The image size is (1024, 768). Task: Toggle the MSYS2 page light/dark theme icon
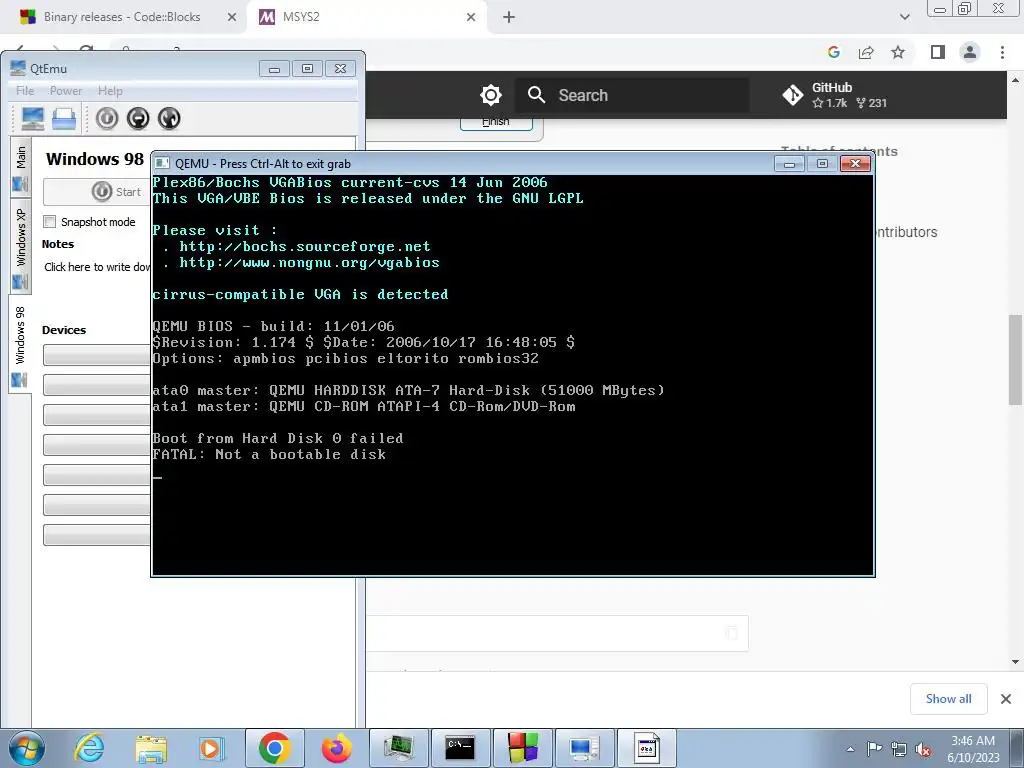(x=490, y=95)
